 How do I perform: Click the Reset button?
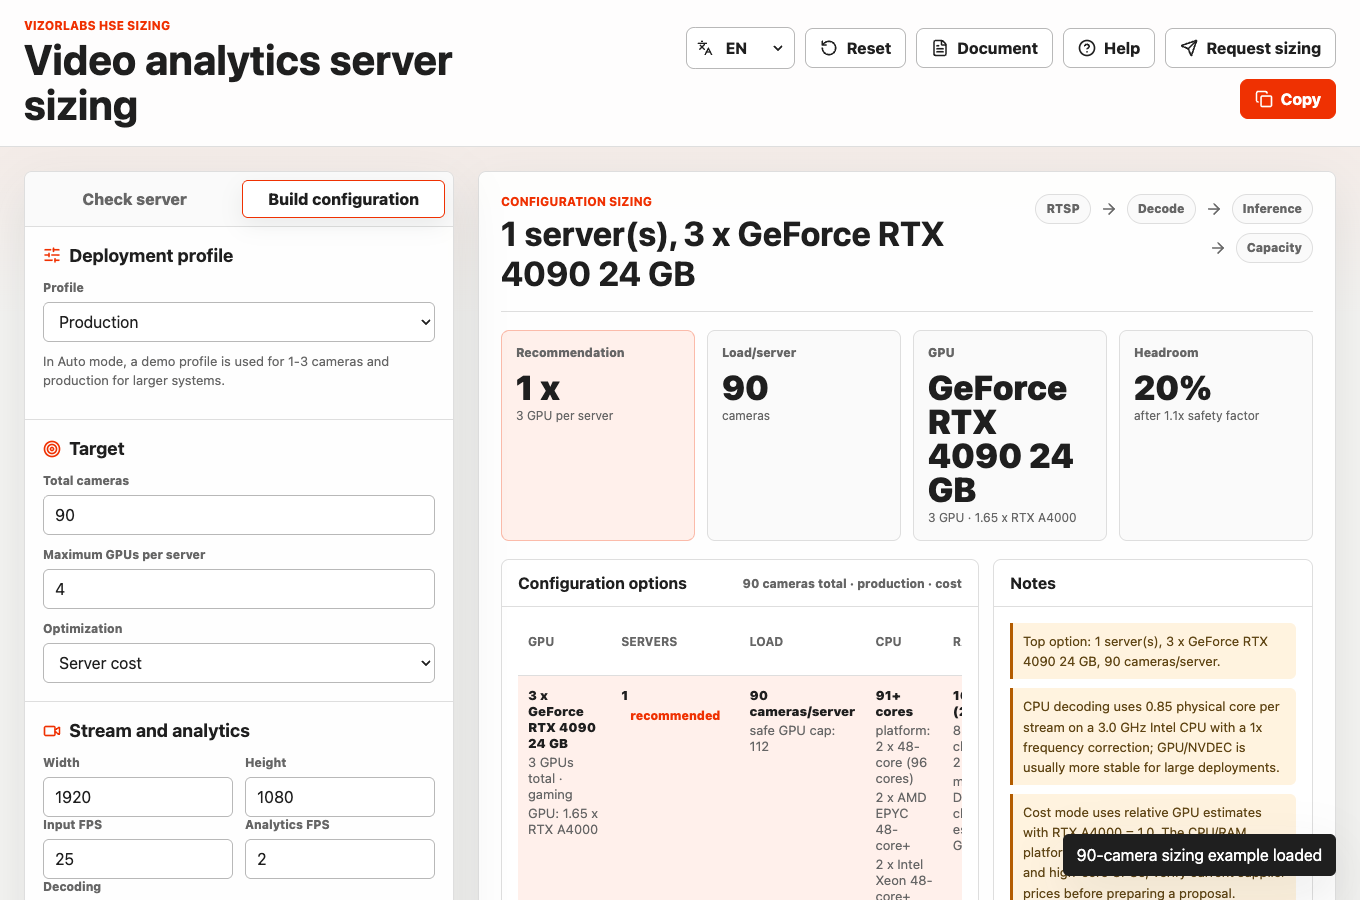click(855, 48)
